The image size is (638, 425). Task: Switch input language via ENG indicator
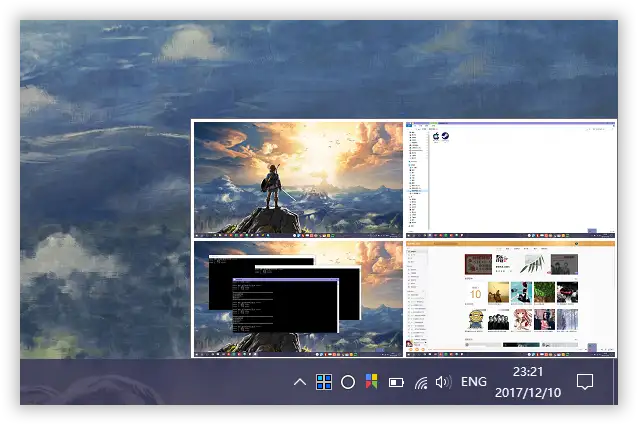coord(474,382)
